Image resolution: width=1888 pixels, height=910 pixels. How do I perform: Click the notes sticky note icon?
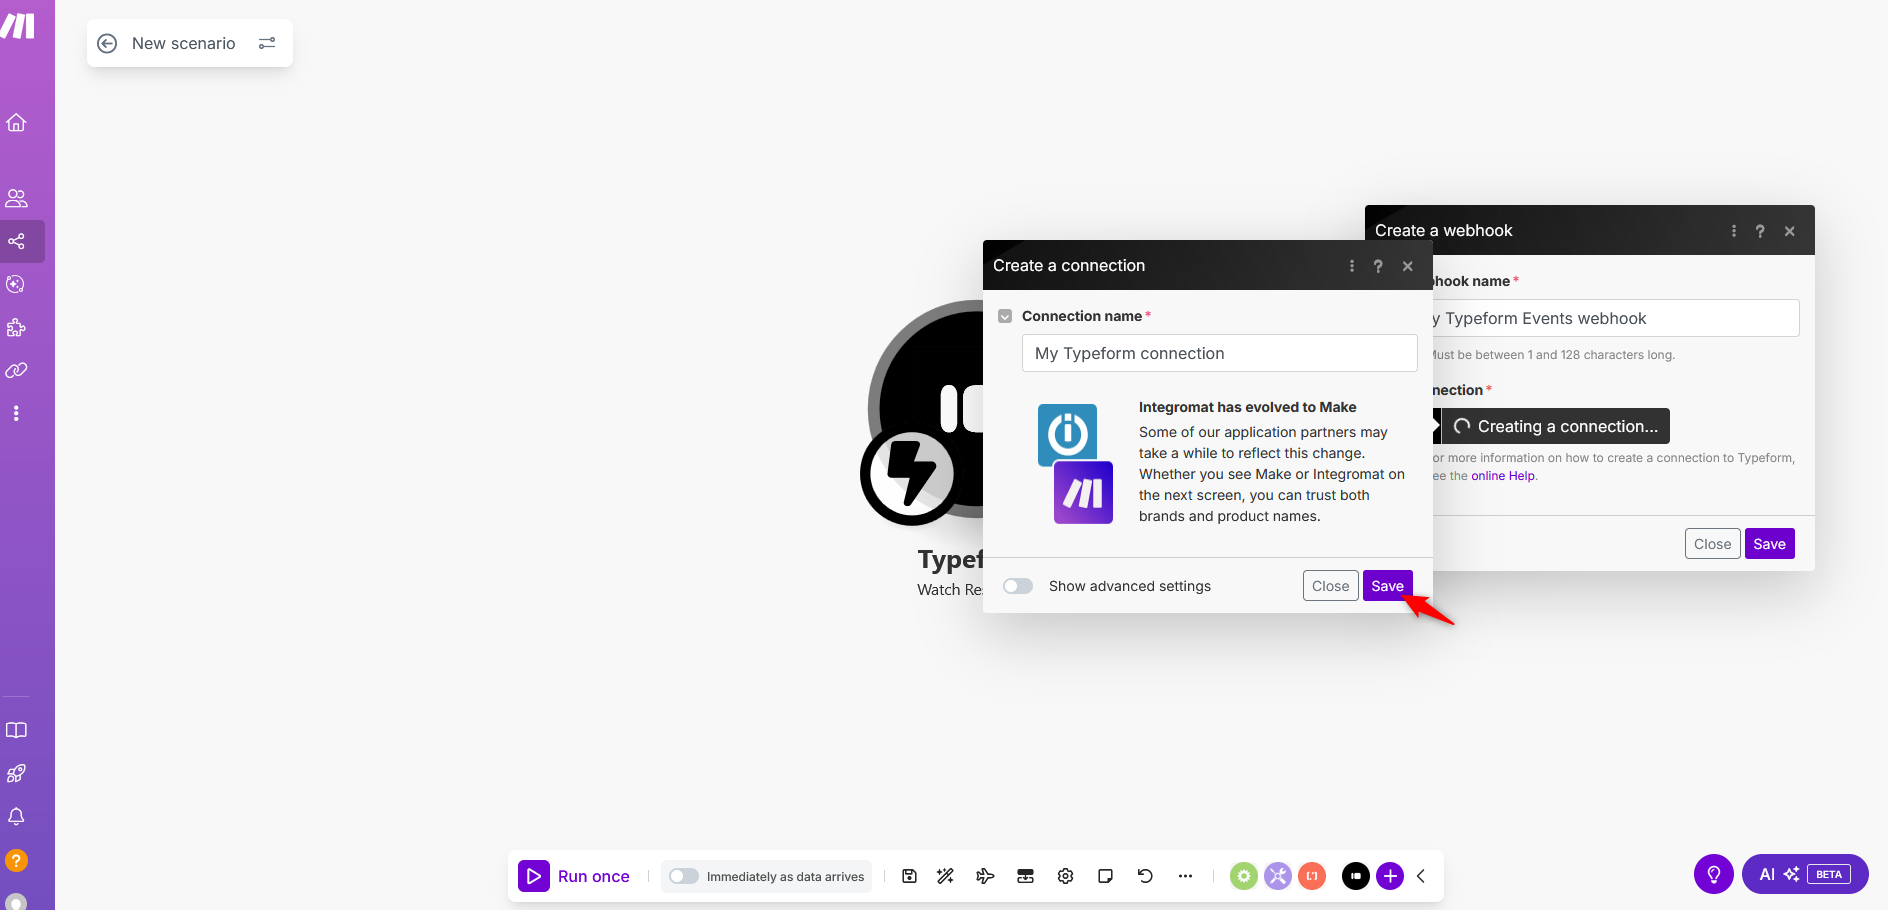pyautogui.click(x=1105, y=876)
